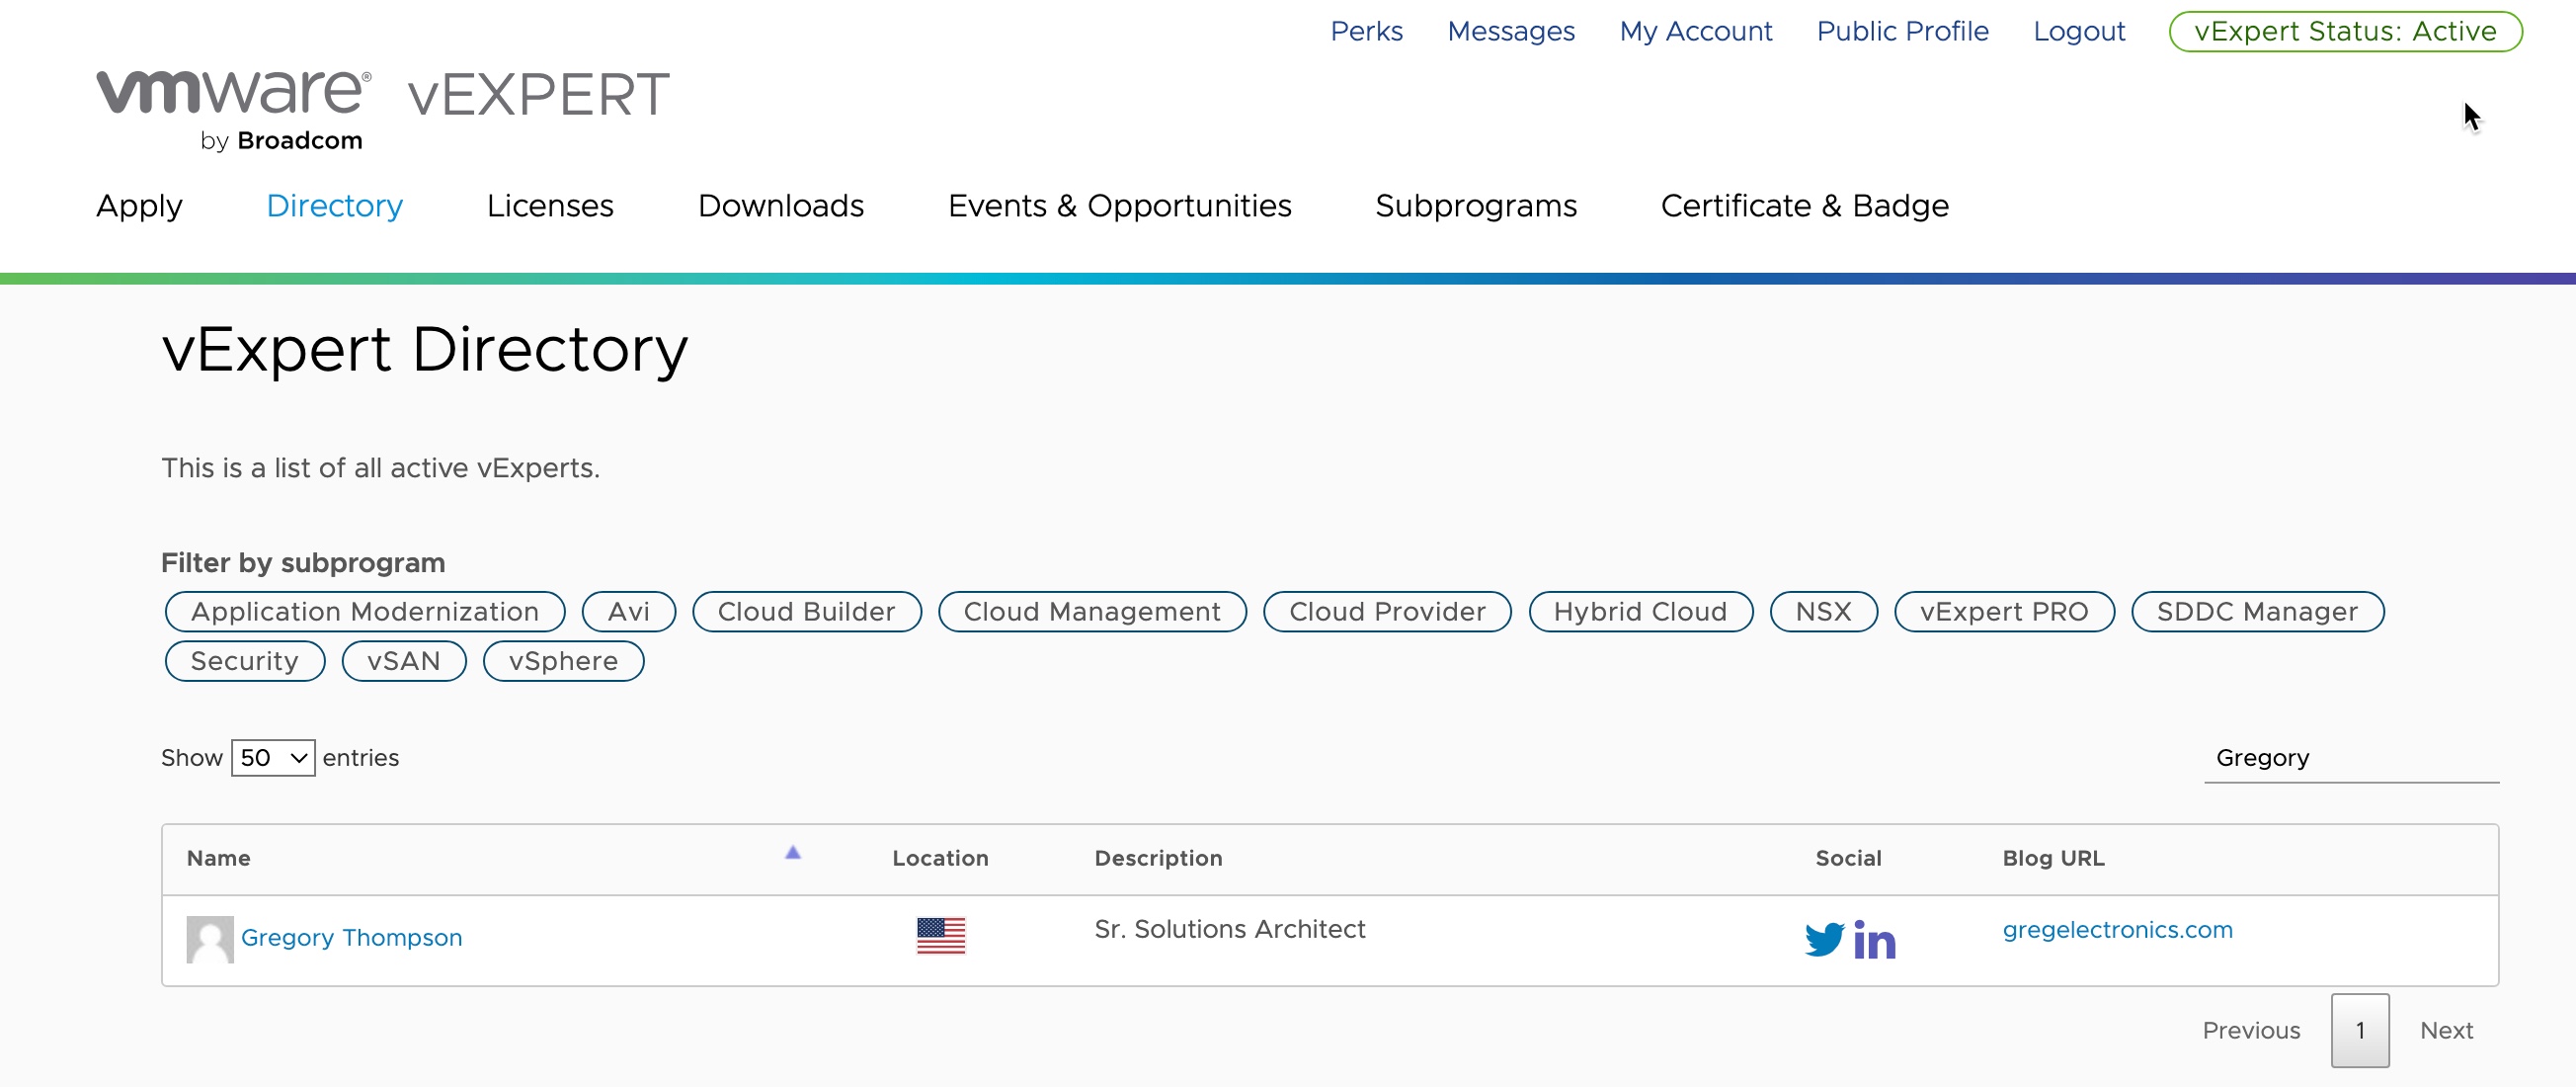Toggle the Cloud Provider filter

click(x=1387, y=612)
